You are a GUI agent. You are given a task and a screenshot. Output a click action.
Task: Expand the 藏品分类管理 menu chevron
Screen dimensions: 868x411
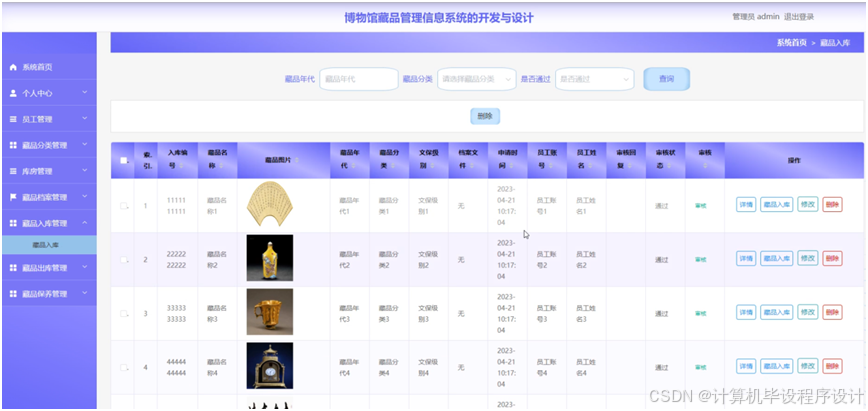(85, 145)
